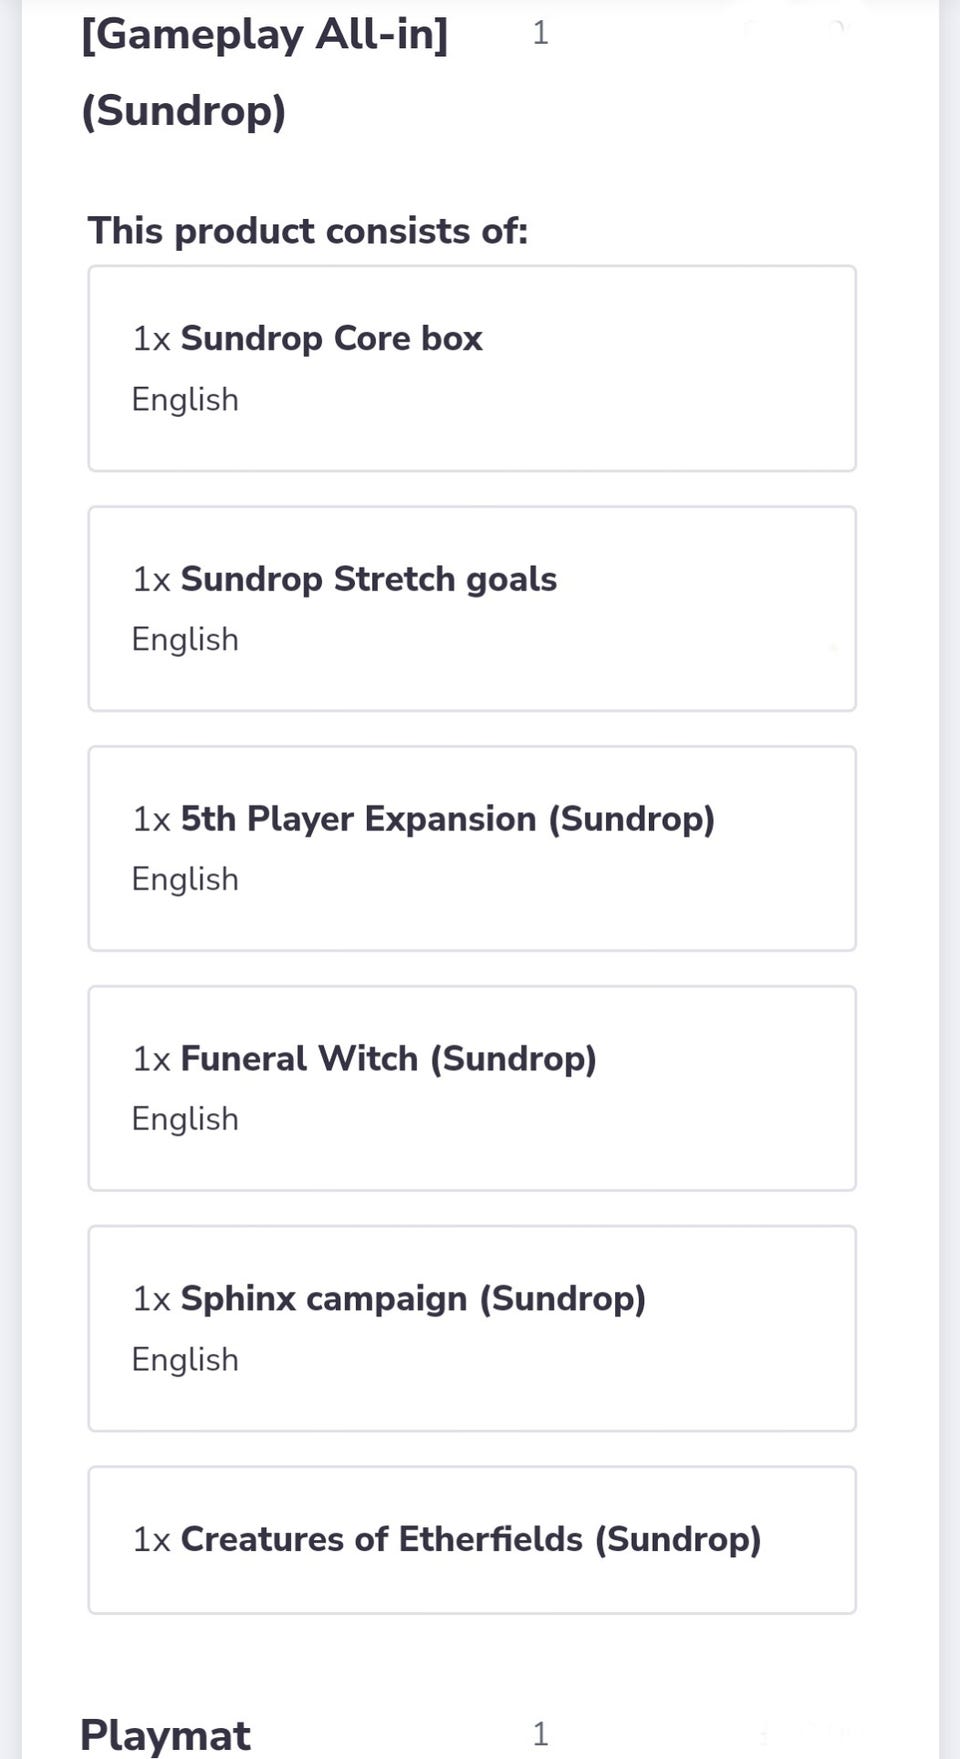Click English language under 5th Player Expansion
Screen dimensions: 960x1759
(185, 880)
